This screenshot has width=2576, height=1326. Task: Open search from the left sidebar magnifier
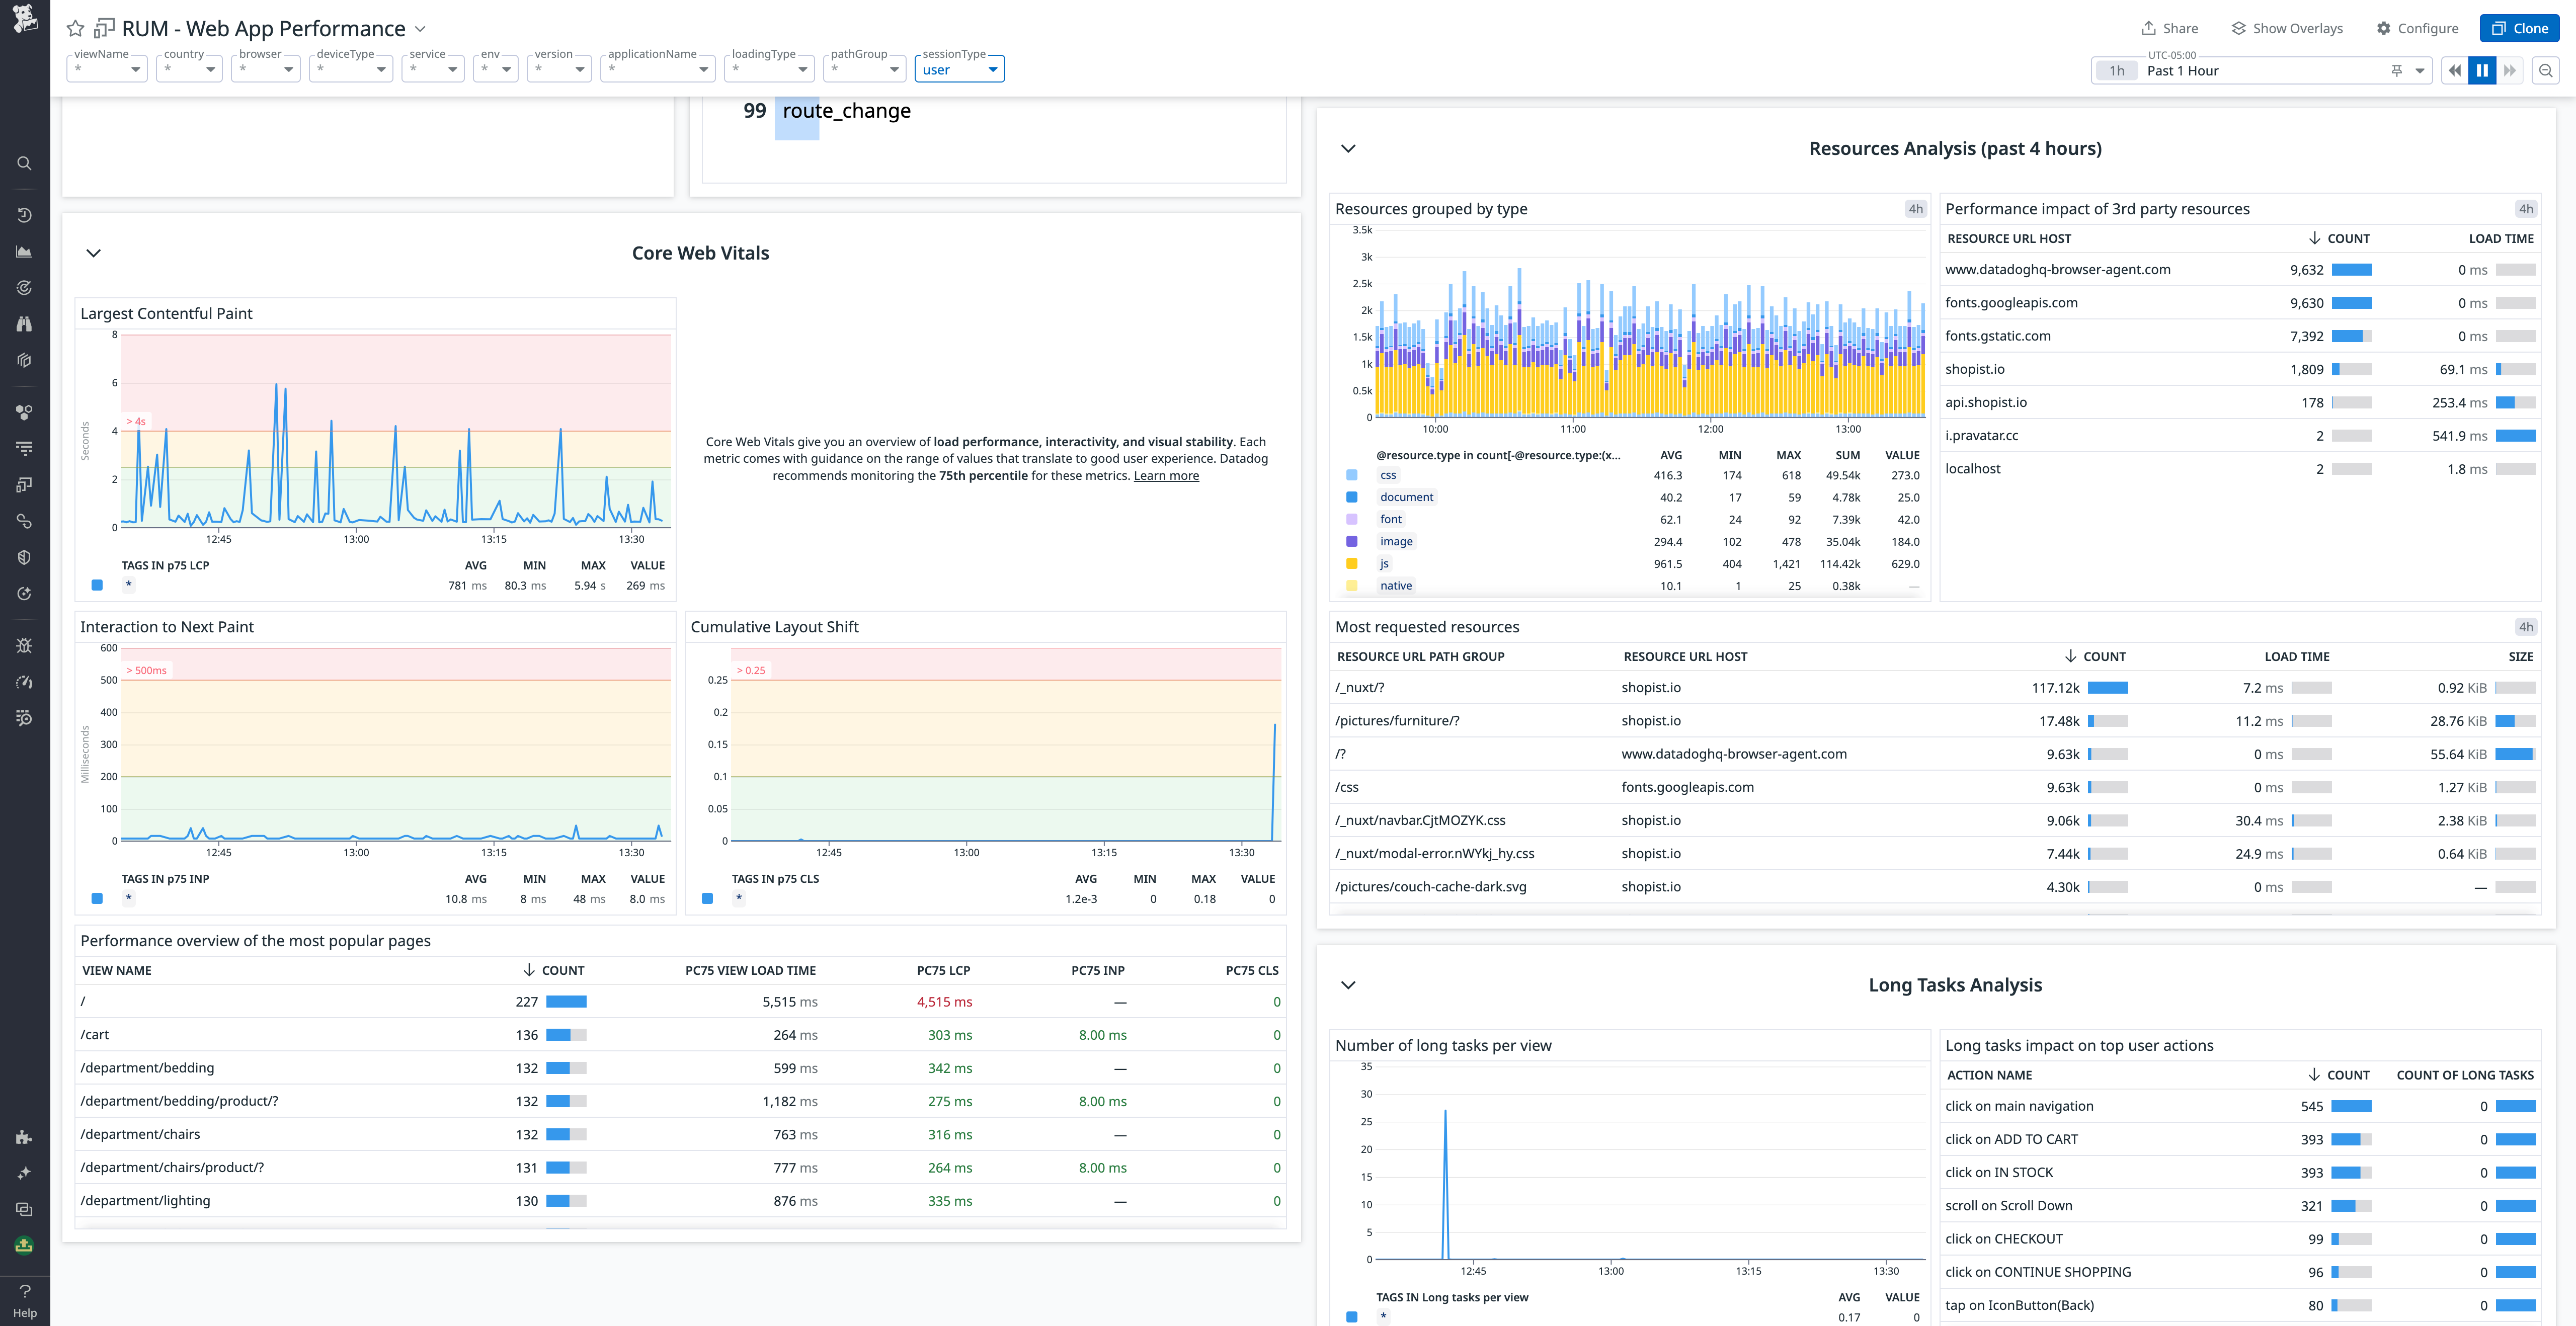[x=24, y=163]
